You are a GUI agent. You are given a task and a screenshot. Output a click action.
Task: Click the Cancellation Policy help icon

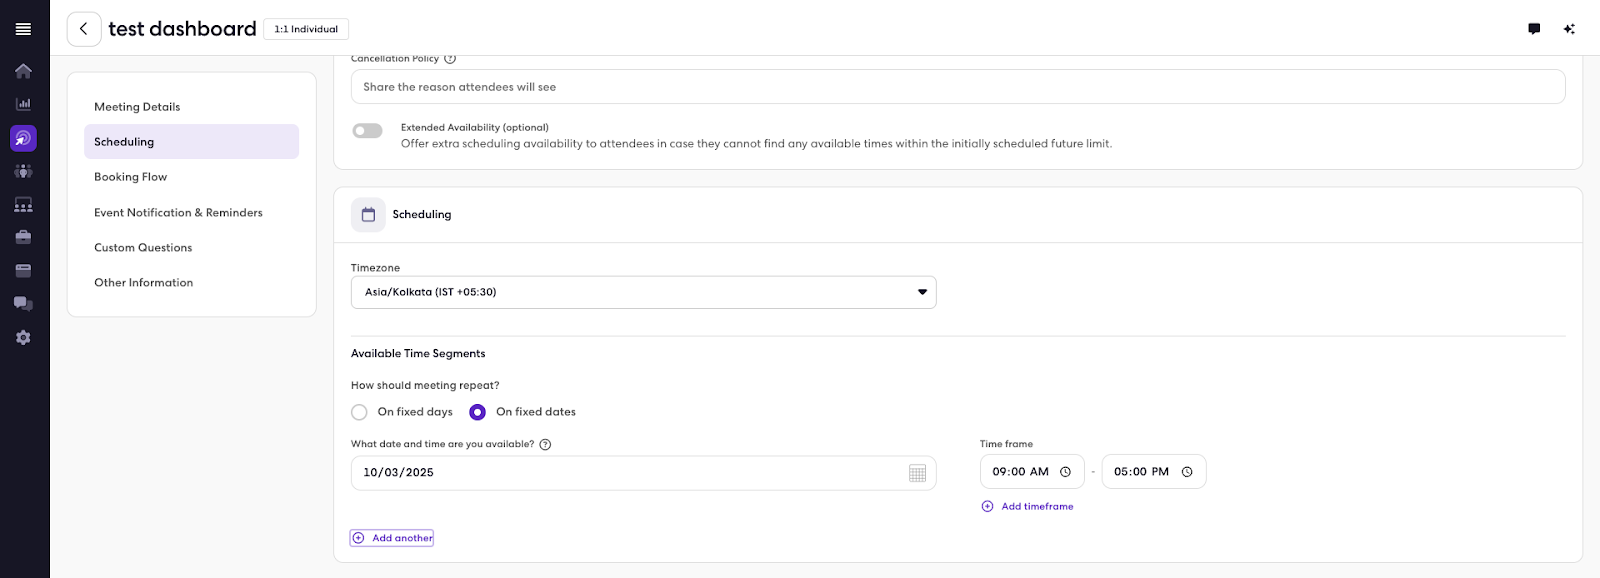tap(450, 59)
